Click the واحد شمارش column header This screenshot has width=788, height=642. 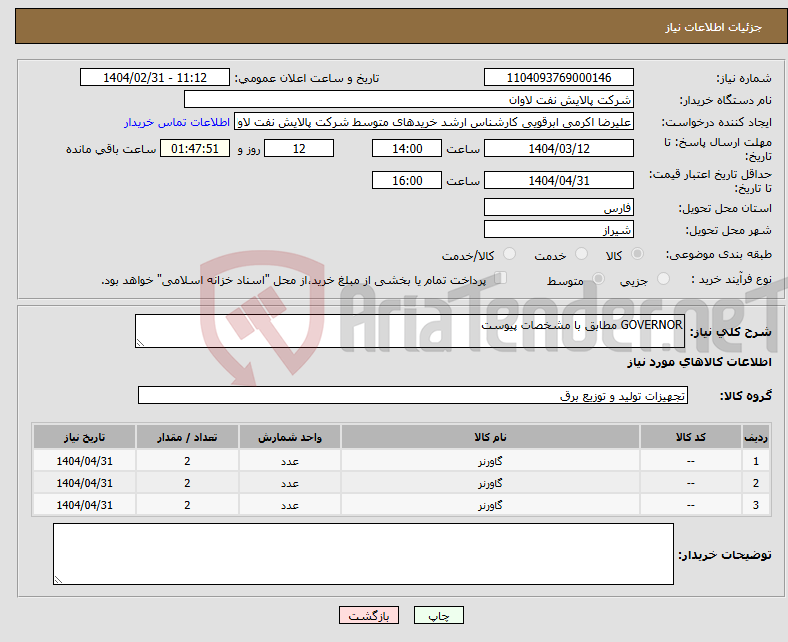(290, 437)
